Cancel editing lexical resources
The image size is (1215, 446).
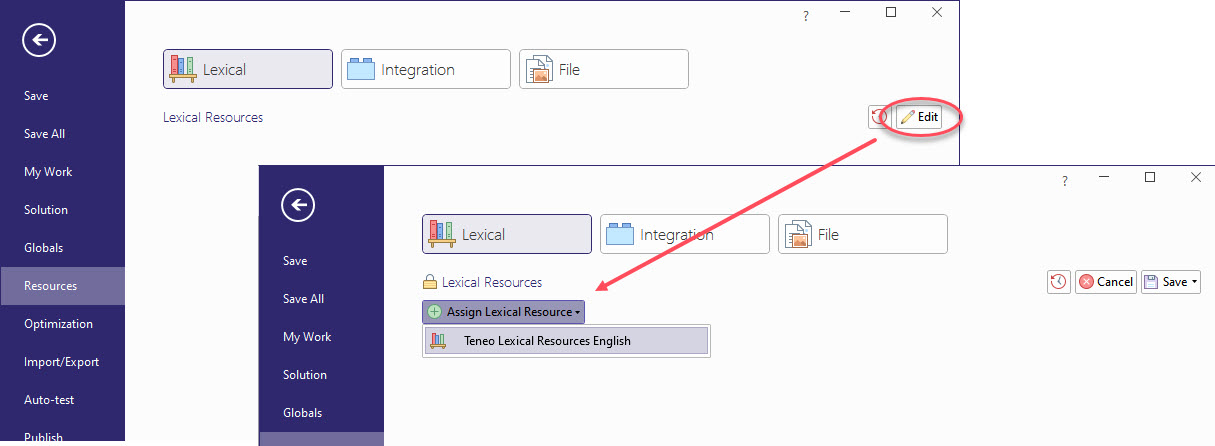(1105, 282)
